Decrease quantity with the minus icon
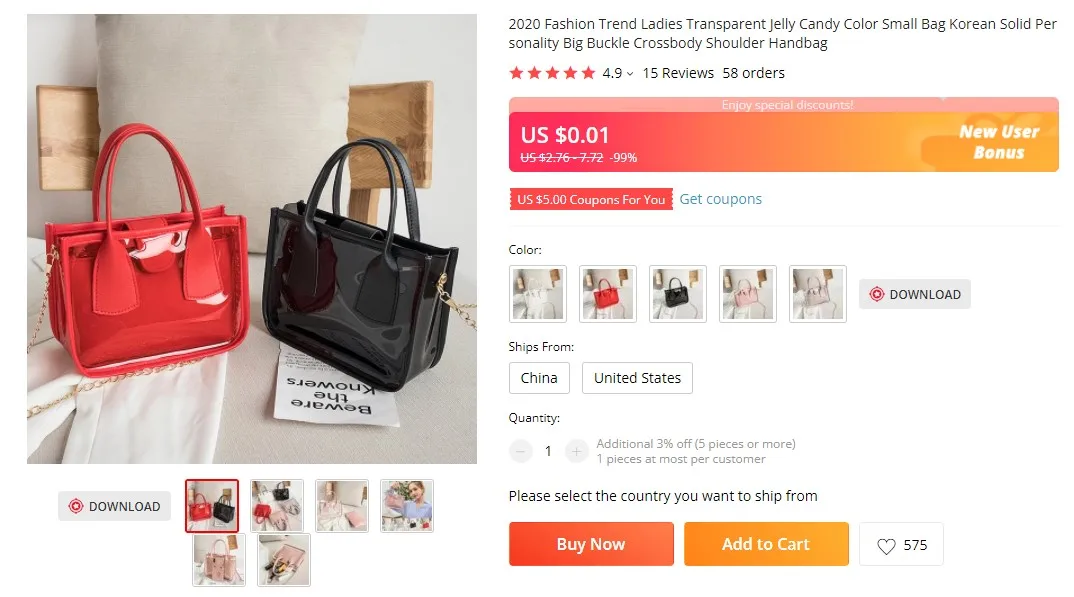Viewport: 1074px width, 597px height. point(521,451)
